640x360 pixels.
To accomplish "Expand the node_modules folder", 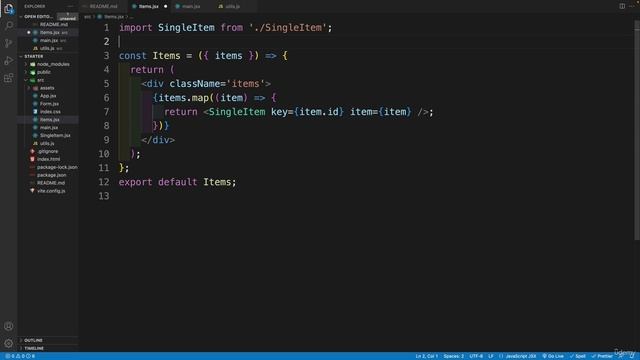I will 26,64.
